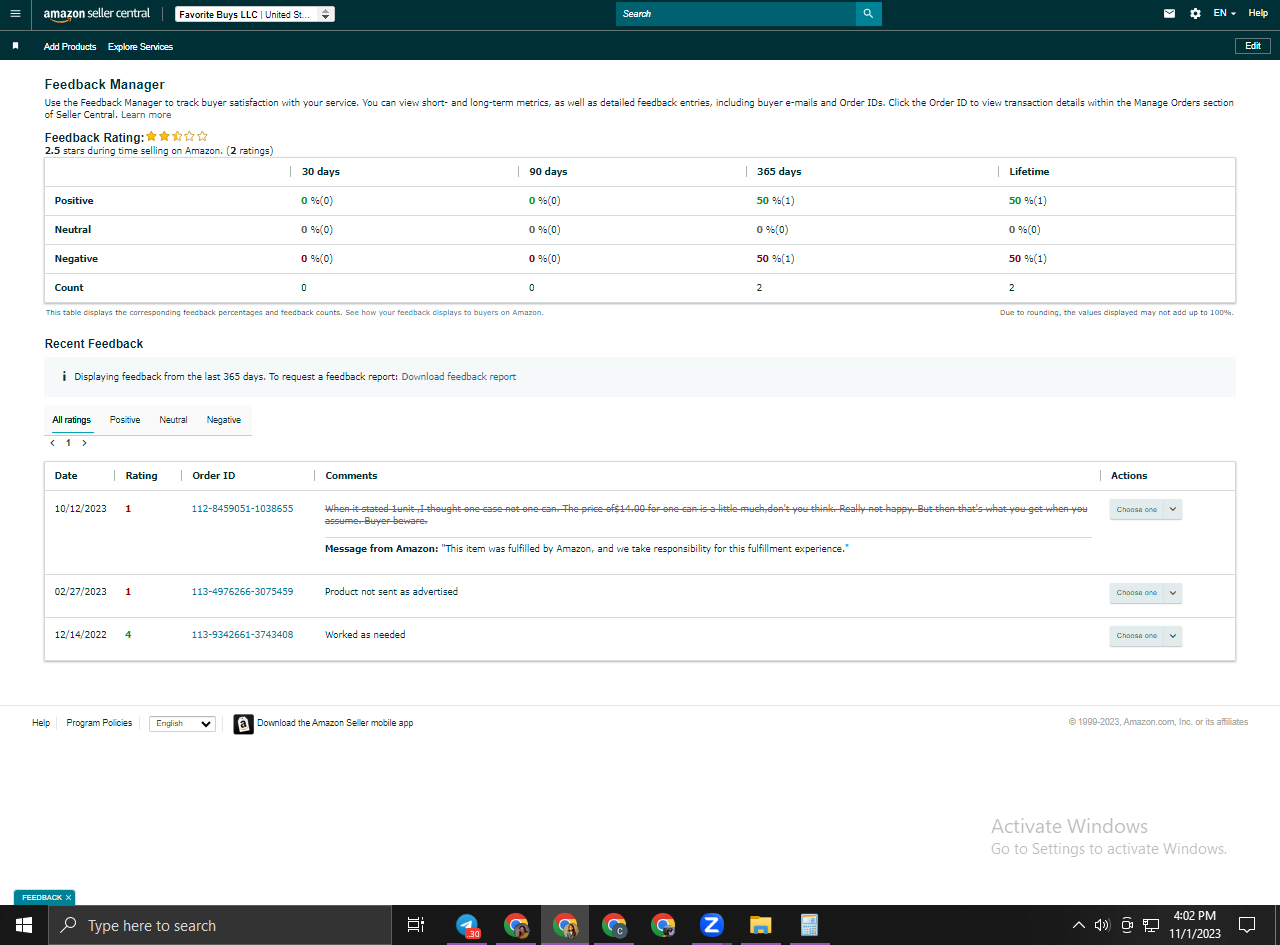
Task: Click the Amazon Seller app icon in footer
Action: click(x=243, y=724)
